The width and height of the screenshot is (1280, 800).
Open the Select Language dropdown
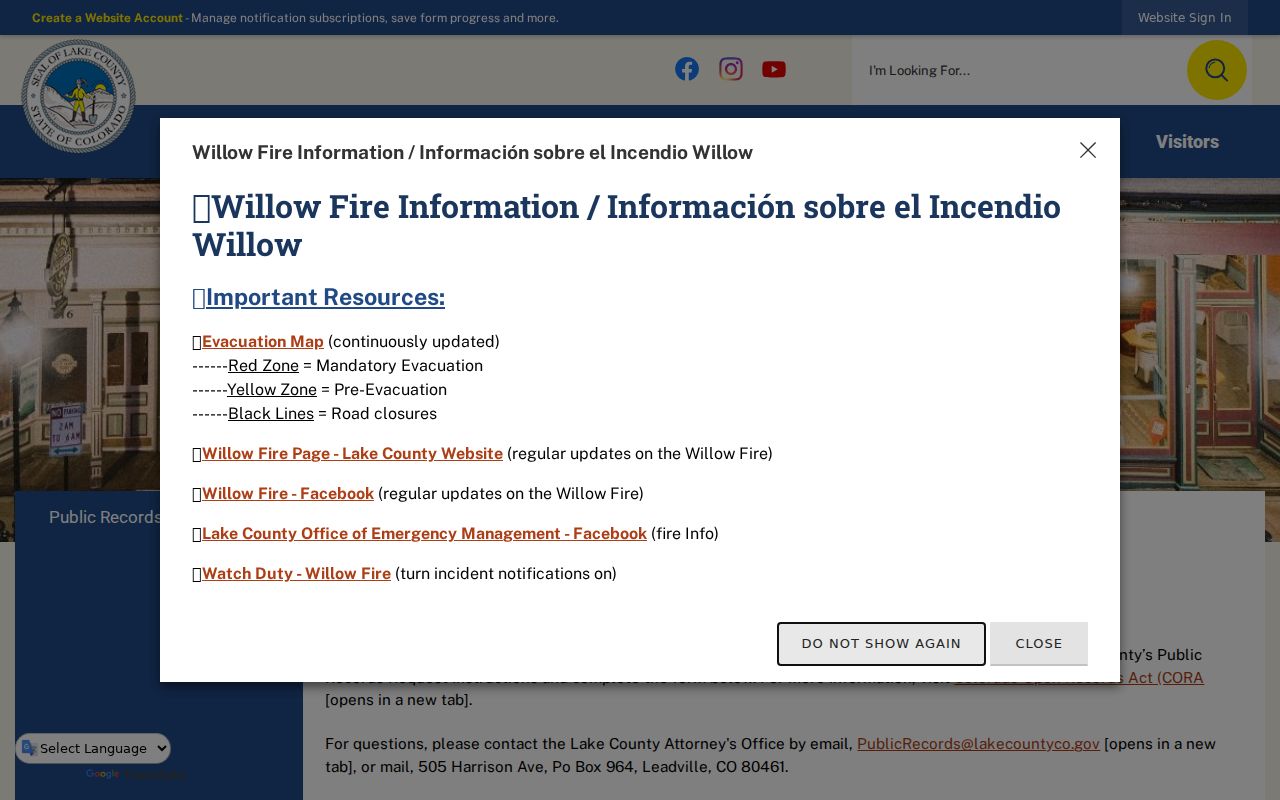(x=93, y=748)
